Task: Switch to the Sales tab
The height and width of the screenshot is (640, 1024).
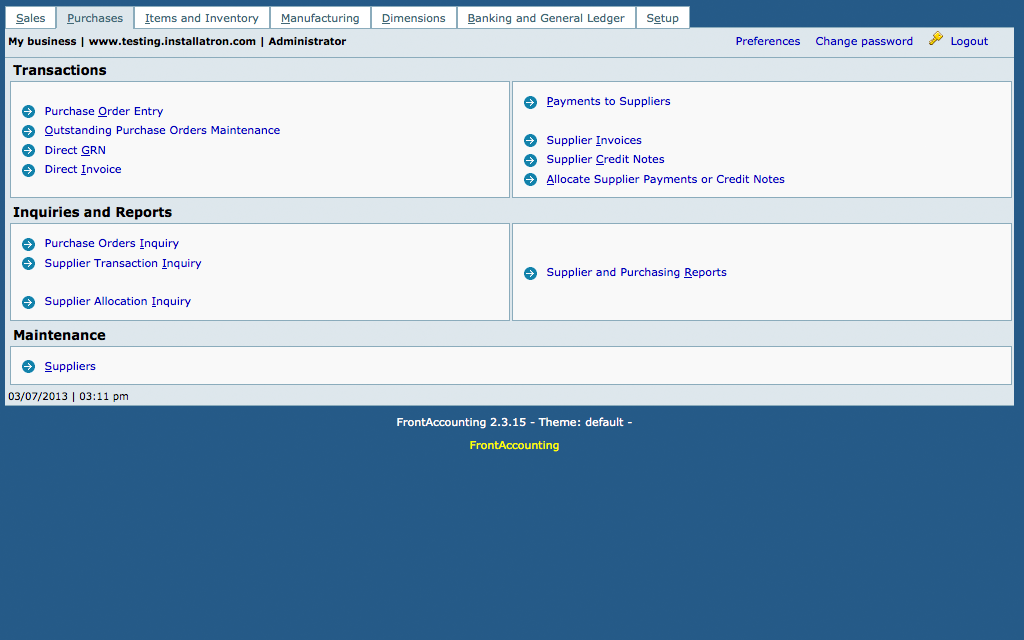Action: 30,18
